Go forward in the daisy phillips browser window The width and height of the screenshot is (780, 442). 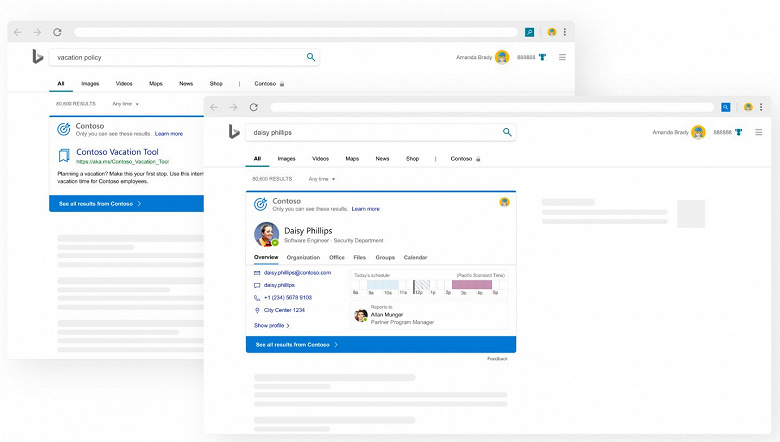click(233, 107)
